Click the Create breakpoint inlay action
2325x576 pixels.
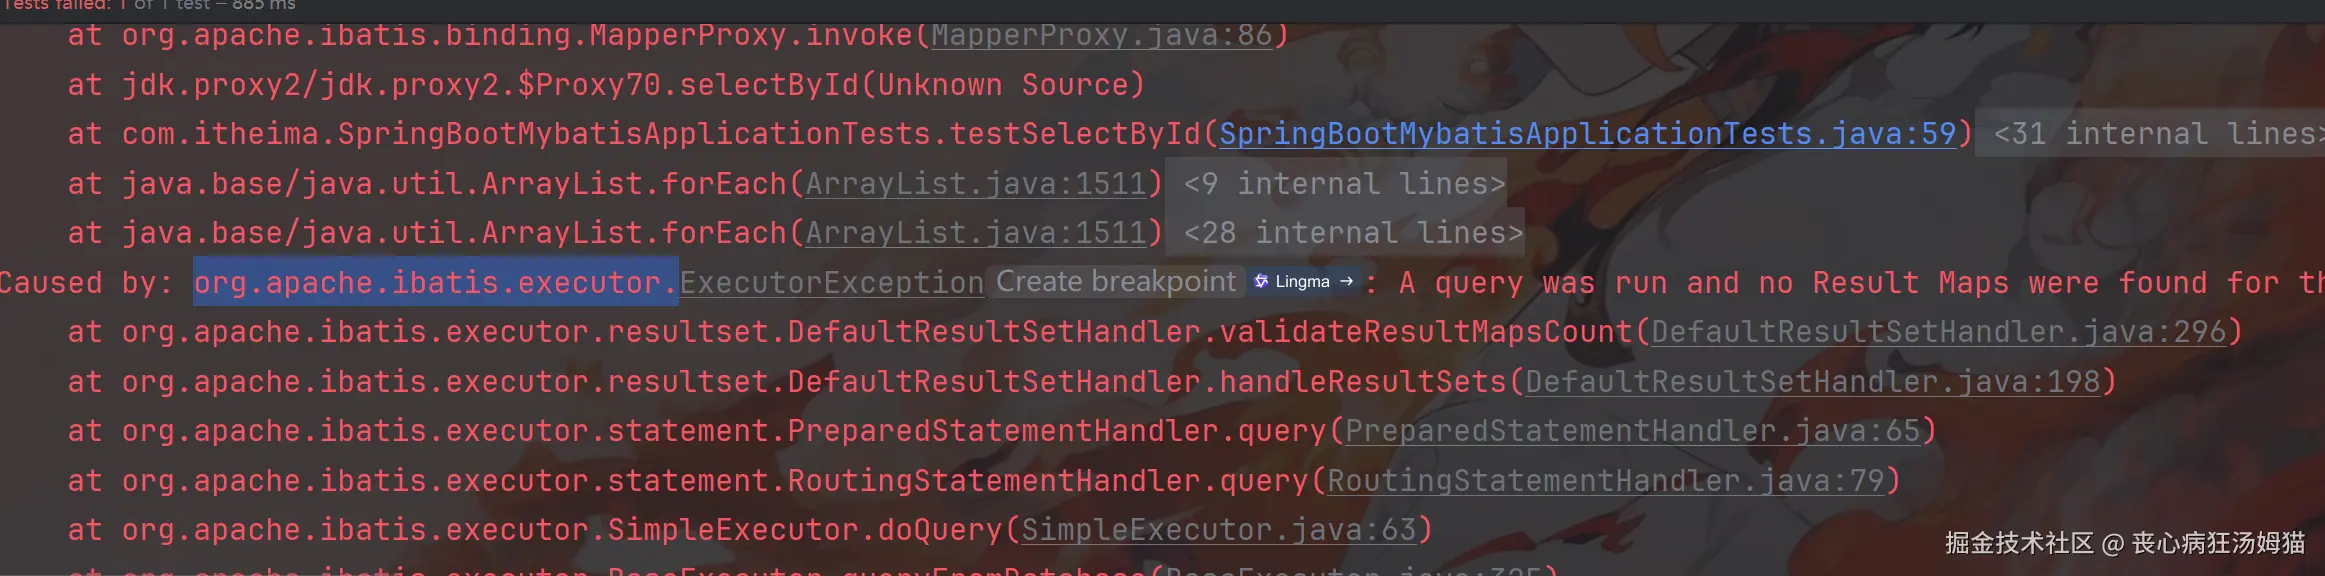(1115, 282)
